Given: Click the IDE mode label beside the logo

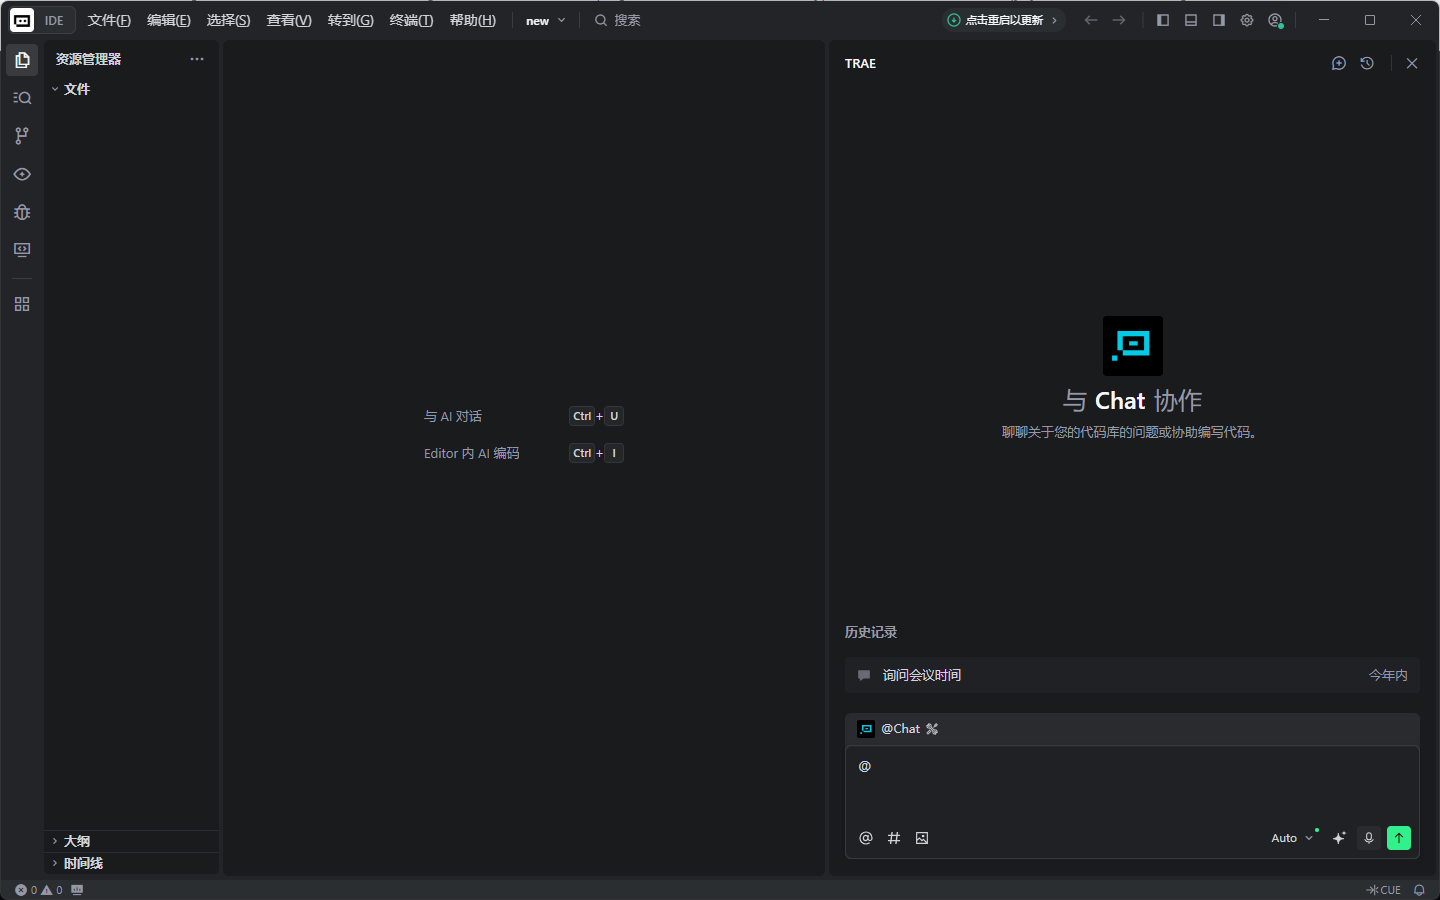Looking at the screenshot, I should 54,20.
